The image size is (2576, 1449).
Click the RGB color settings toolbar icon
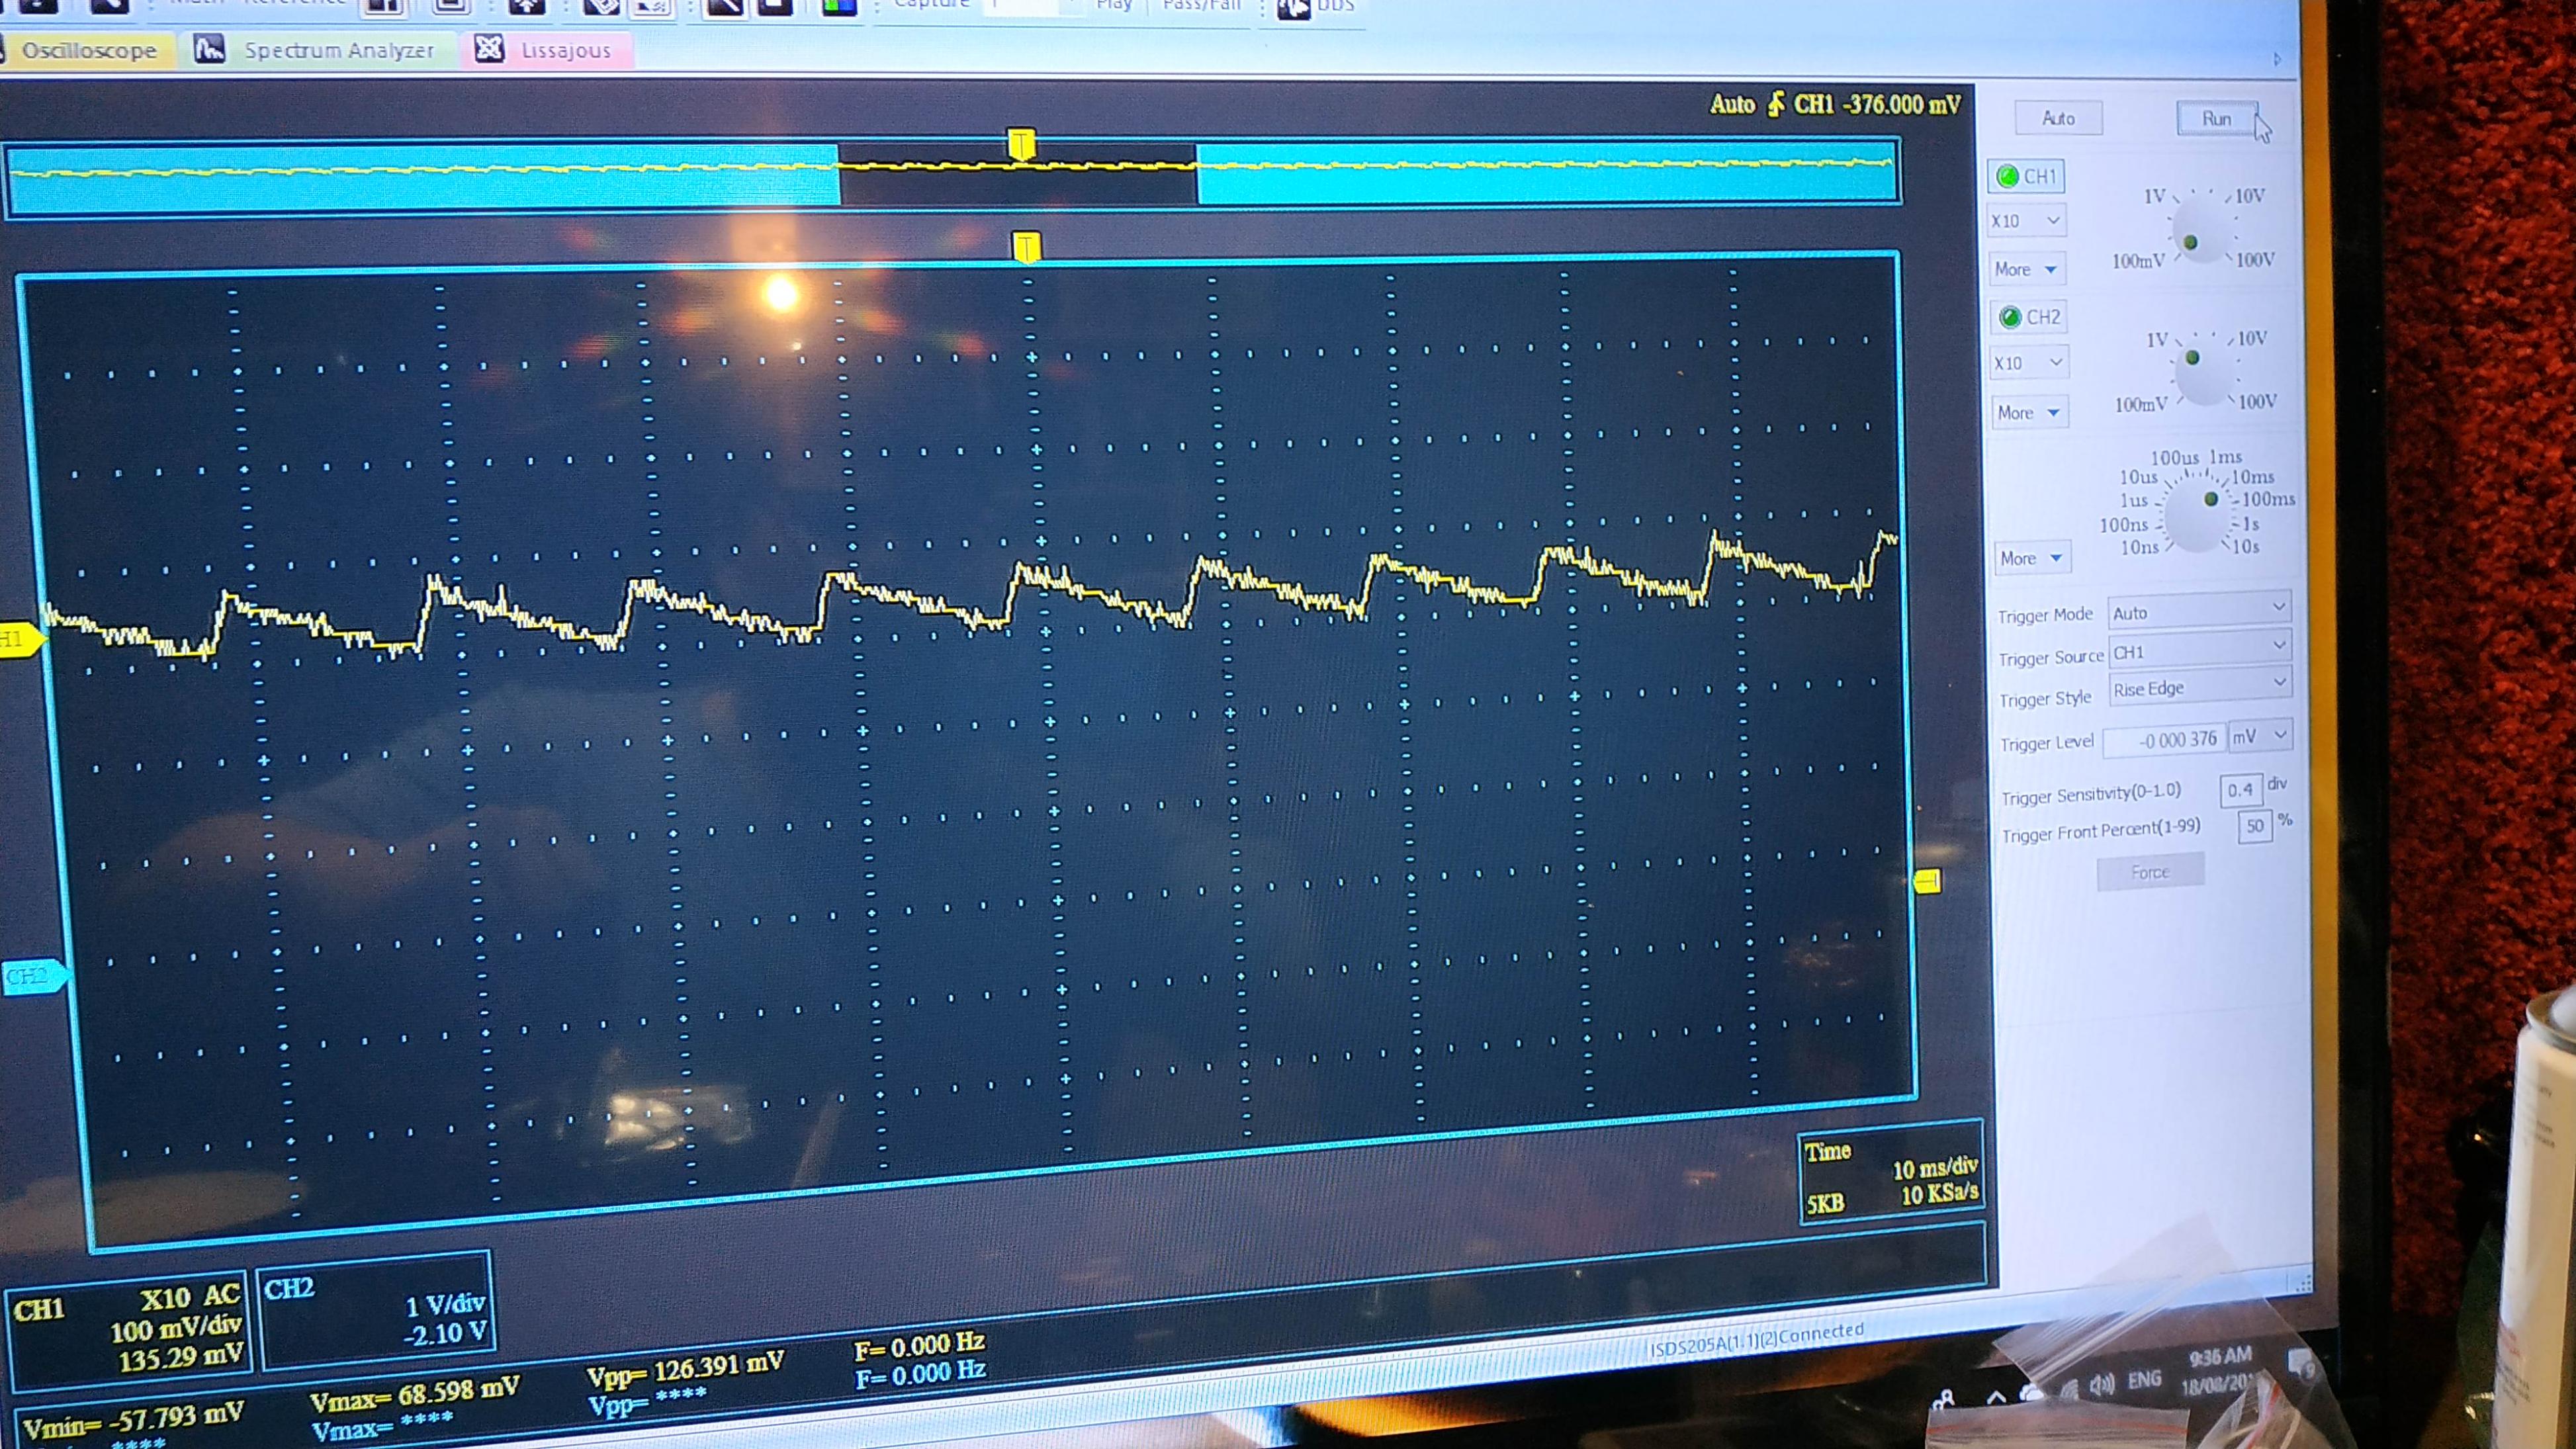point(839,6)
